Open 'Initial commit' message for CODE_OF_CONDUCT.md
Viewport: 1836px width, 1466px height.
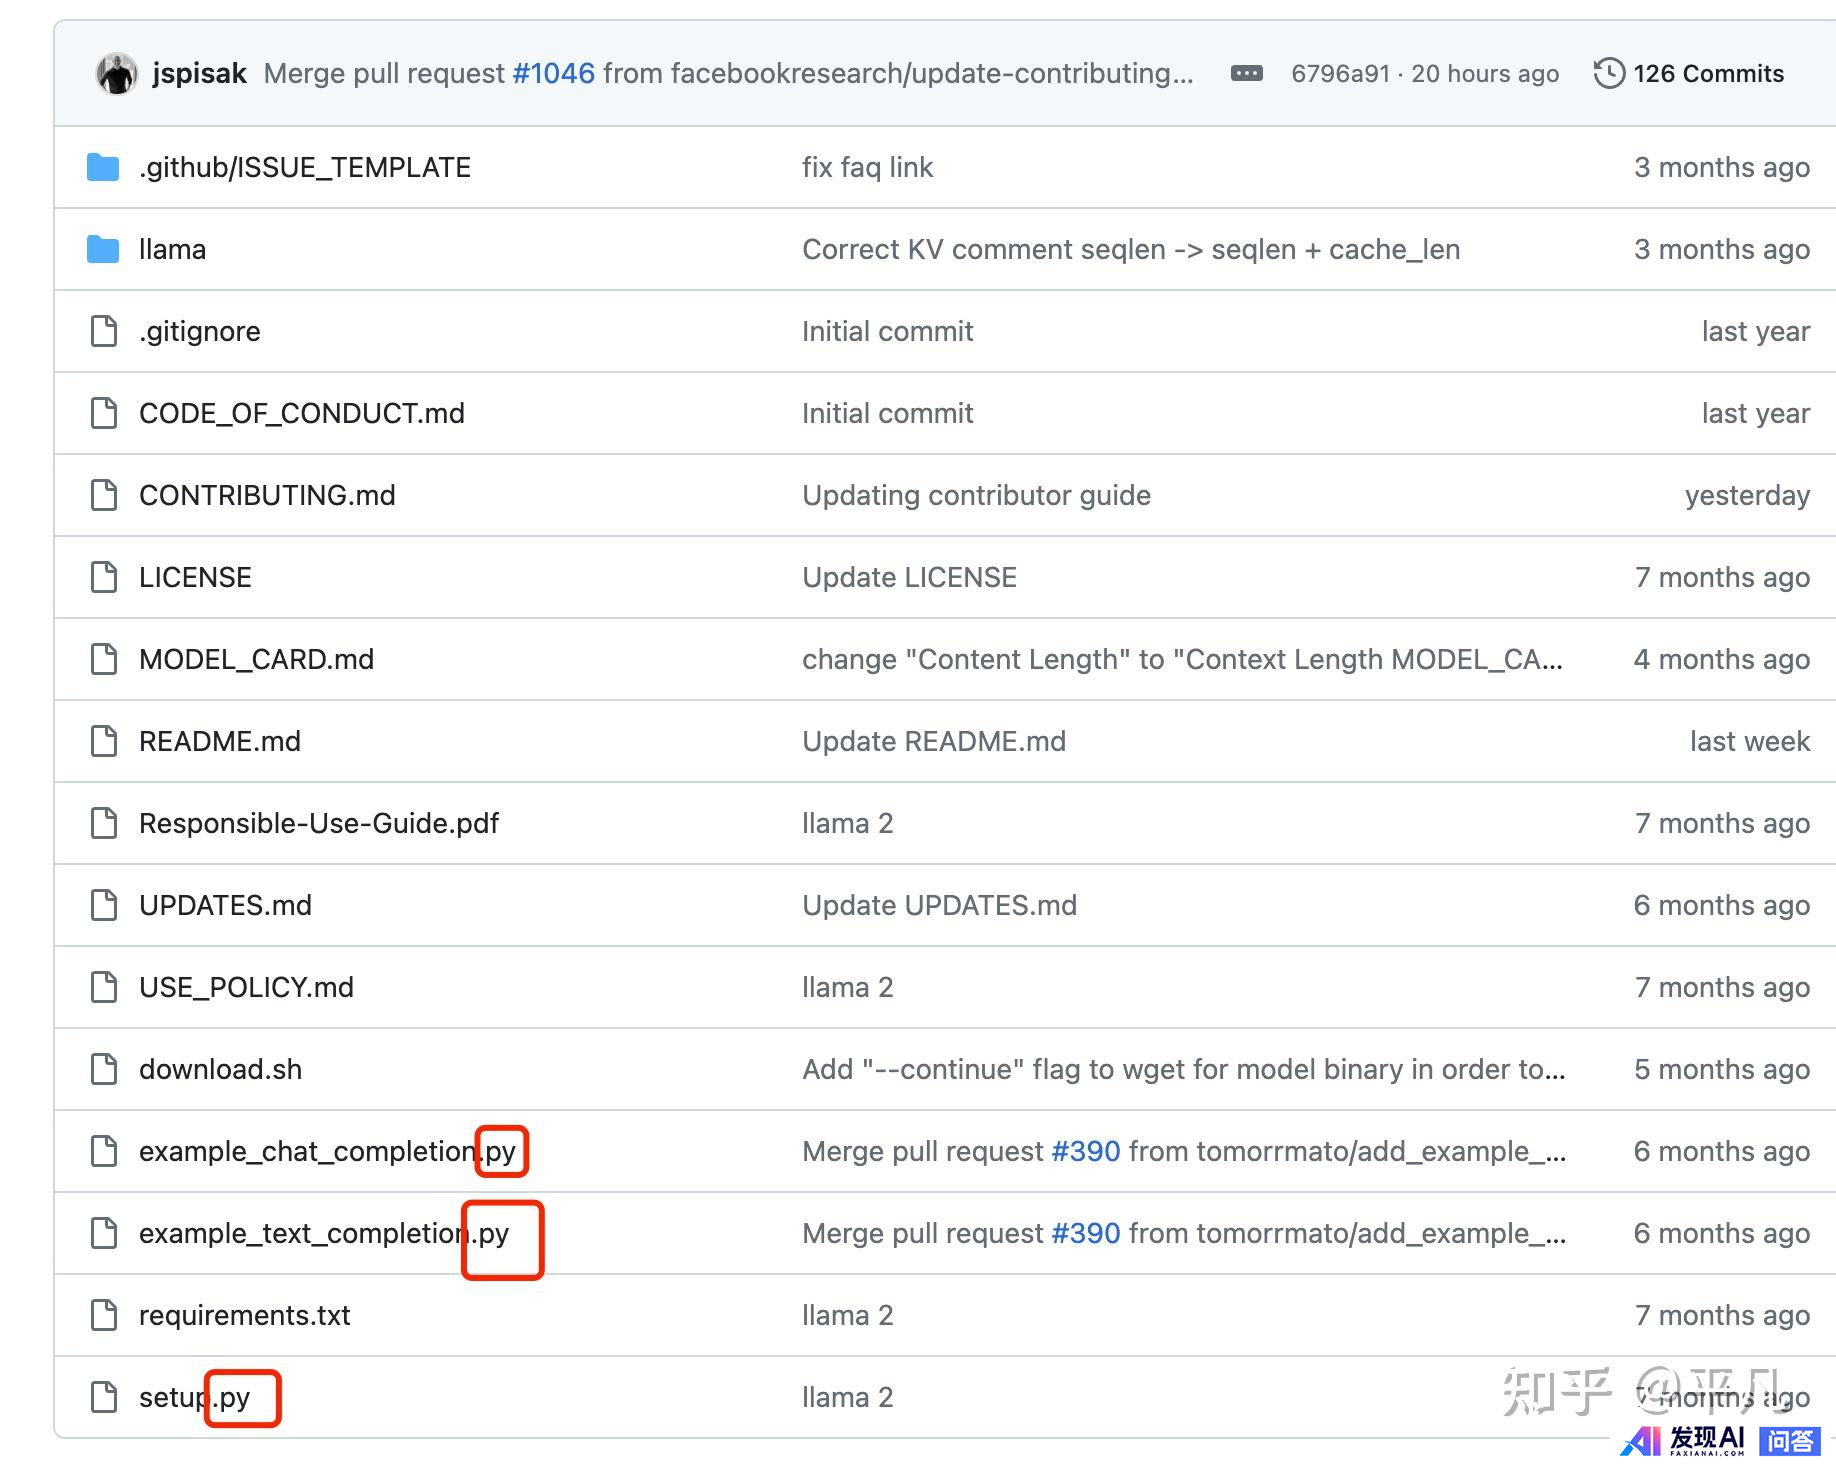pyautogui.click(x=887, y=413)
